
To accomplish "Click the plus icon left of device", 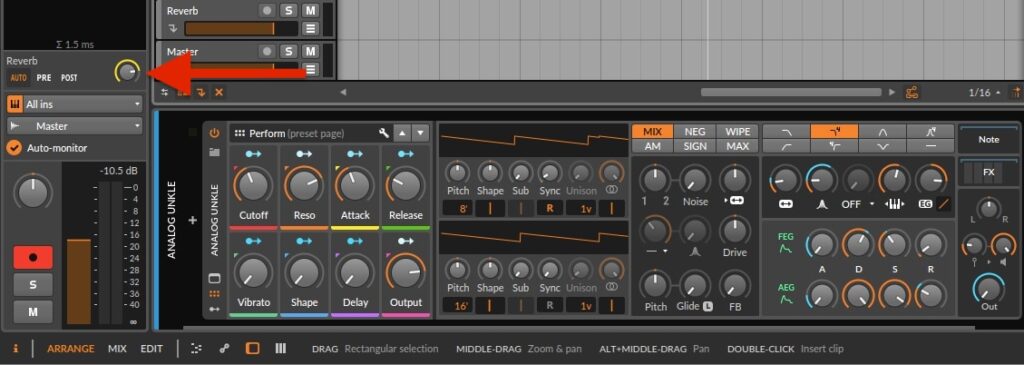I will (193, 221).
